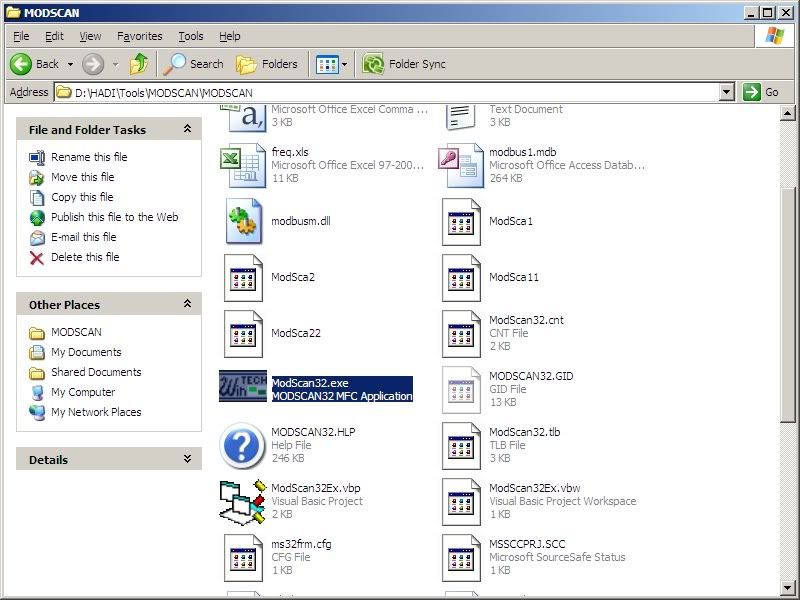Open My Documents from Other Places
Screen dimensions: 800x600
(86, 352)
